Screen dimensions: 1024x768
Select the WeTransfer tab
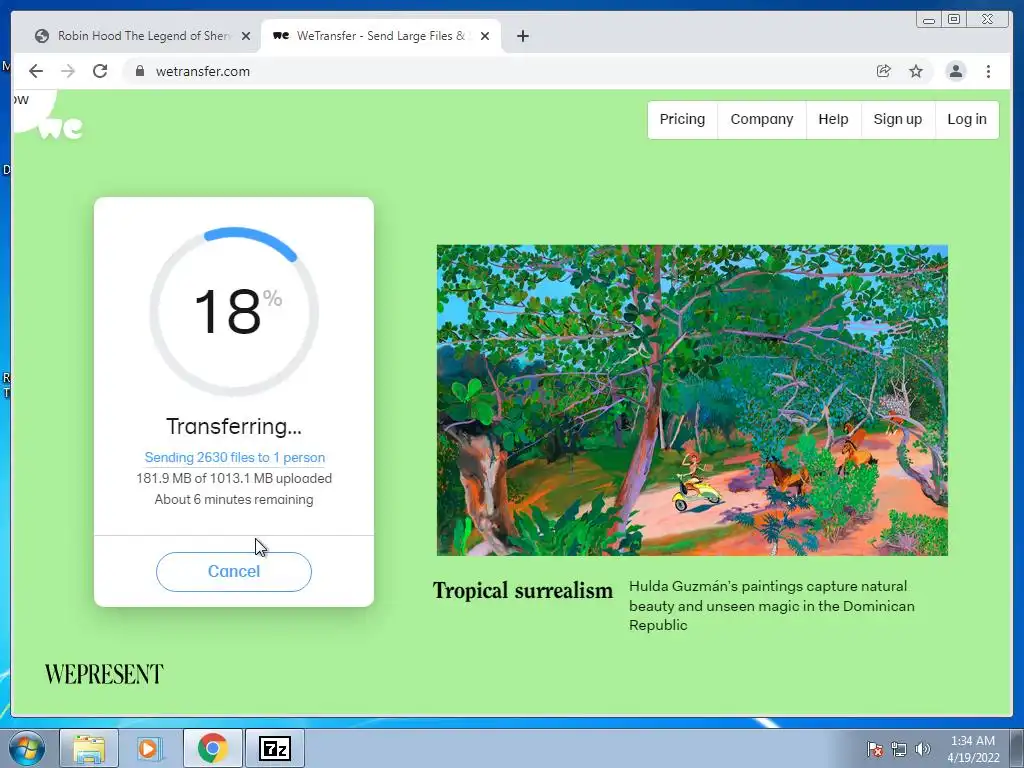(381, 36)
